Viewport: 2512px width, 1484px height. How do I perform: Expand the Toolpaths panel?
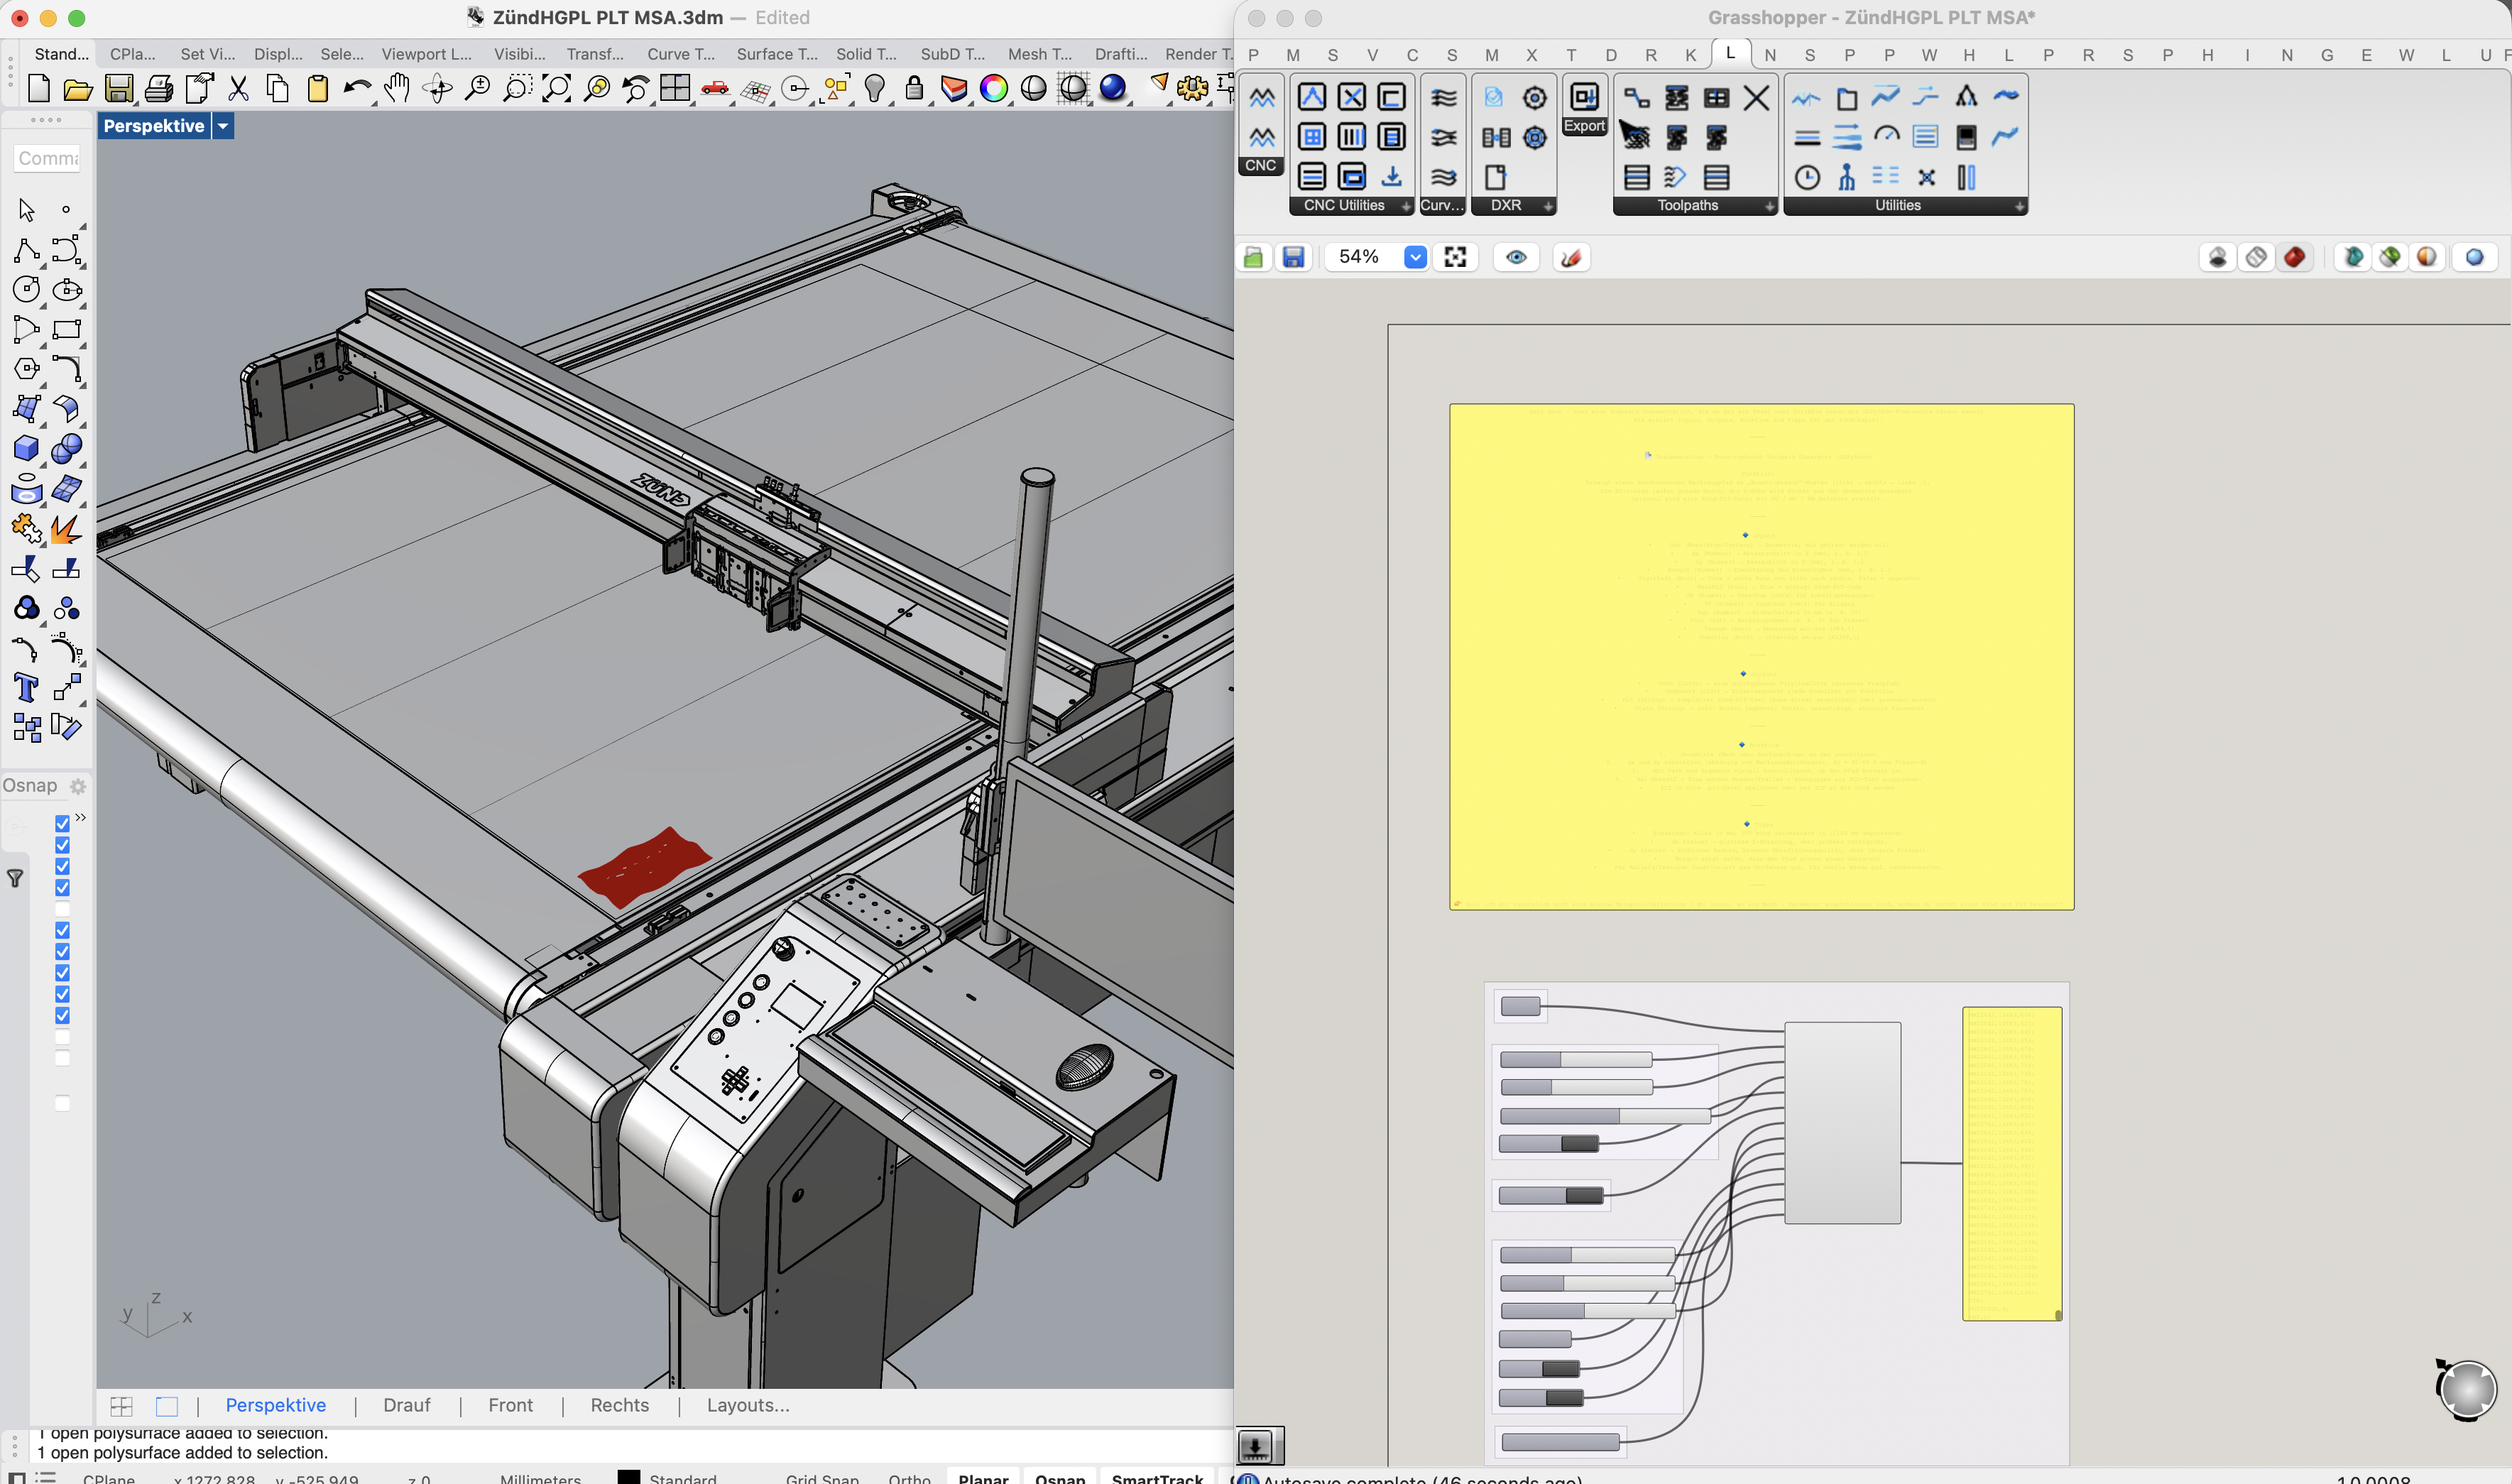point(1769,206)
